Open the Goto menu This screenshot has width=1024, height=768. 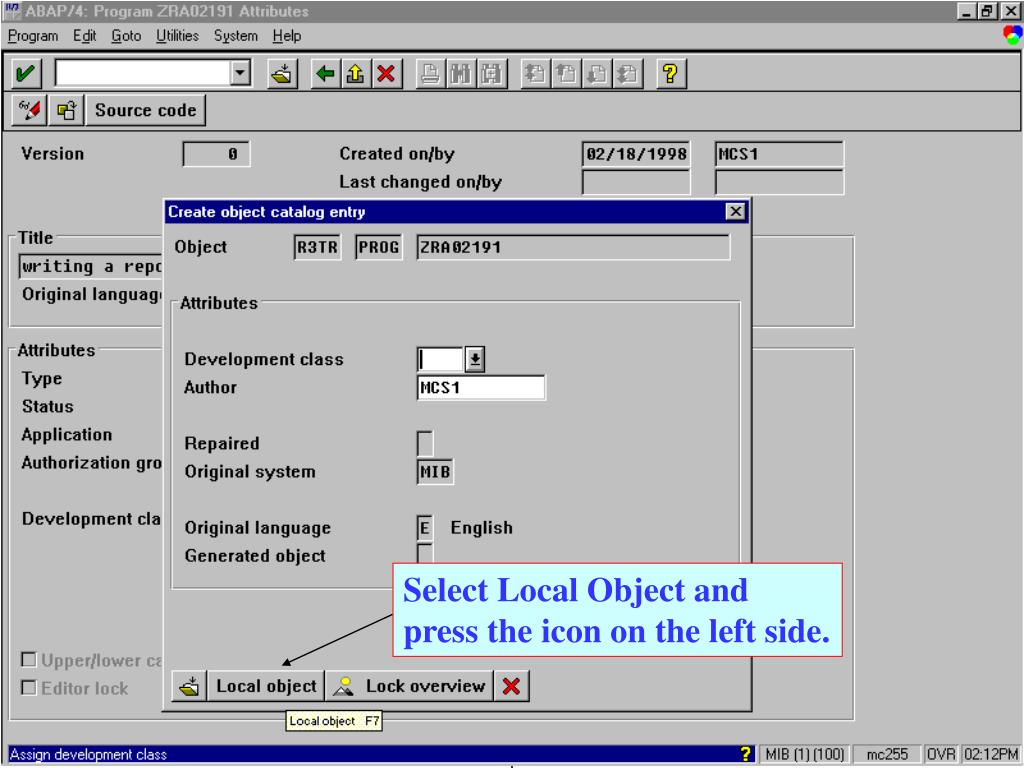click(x=126, y=36)
